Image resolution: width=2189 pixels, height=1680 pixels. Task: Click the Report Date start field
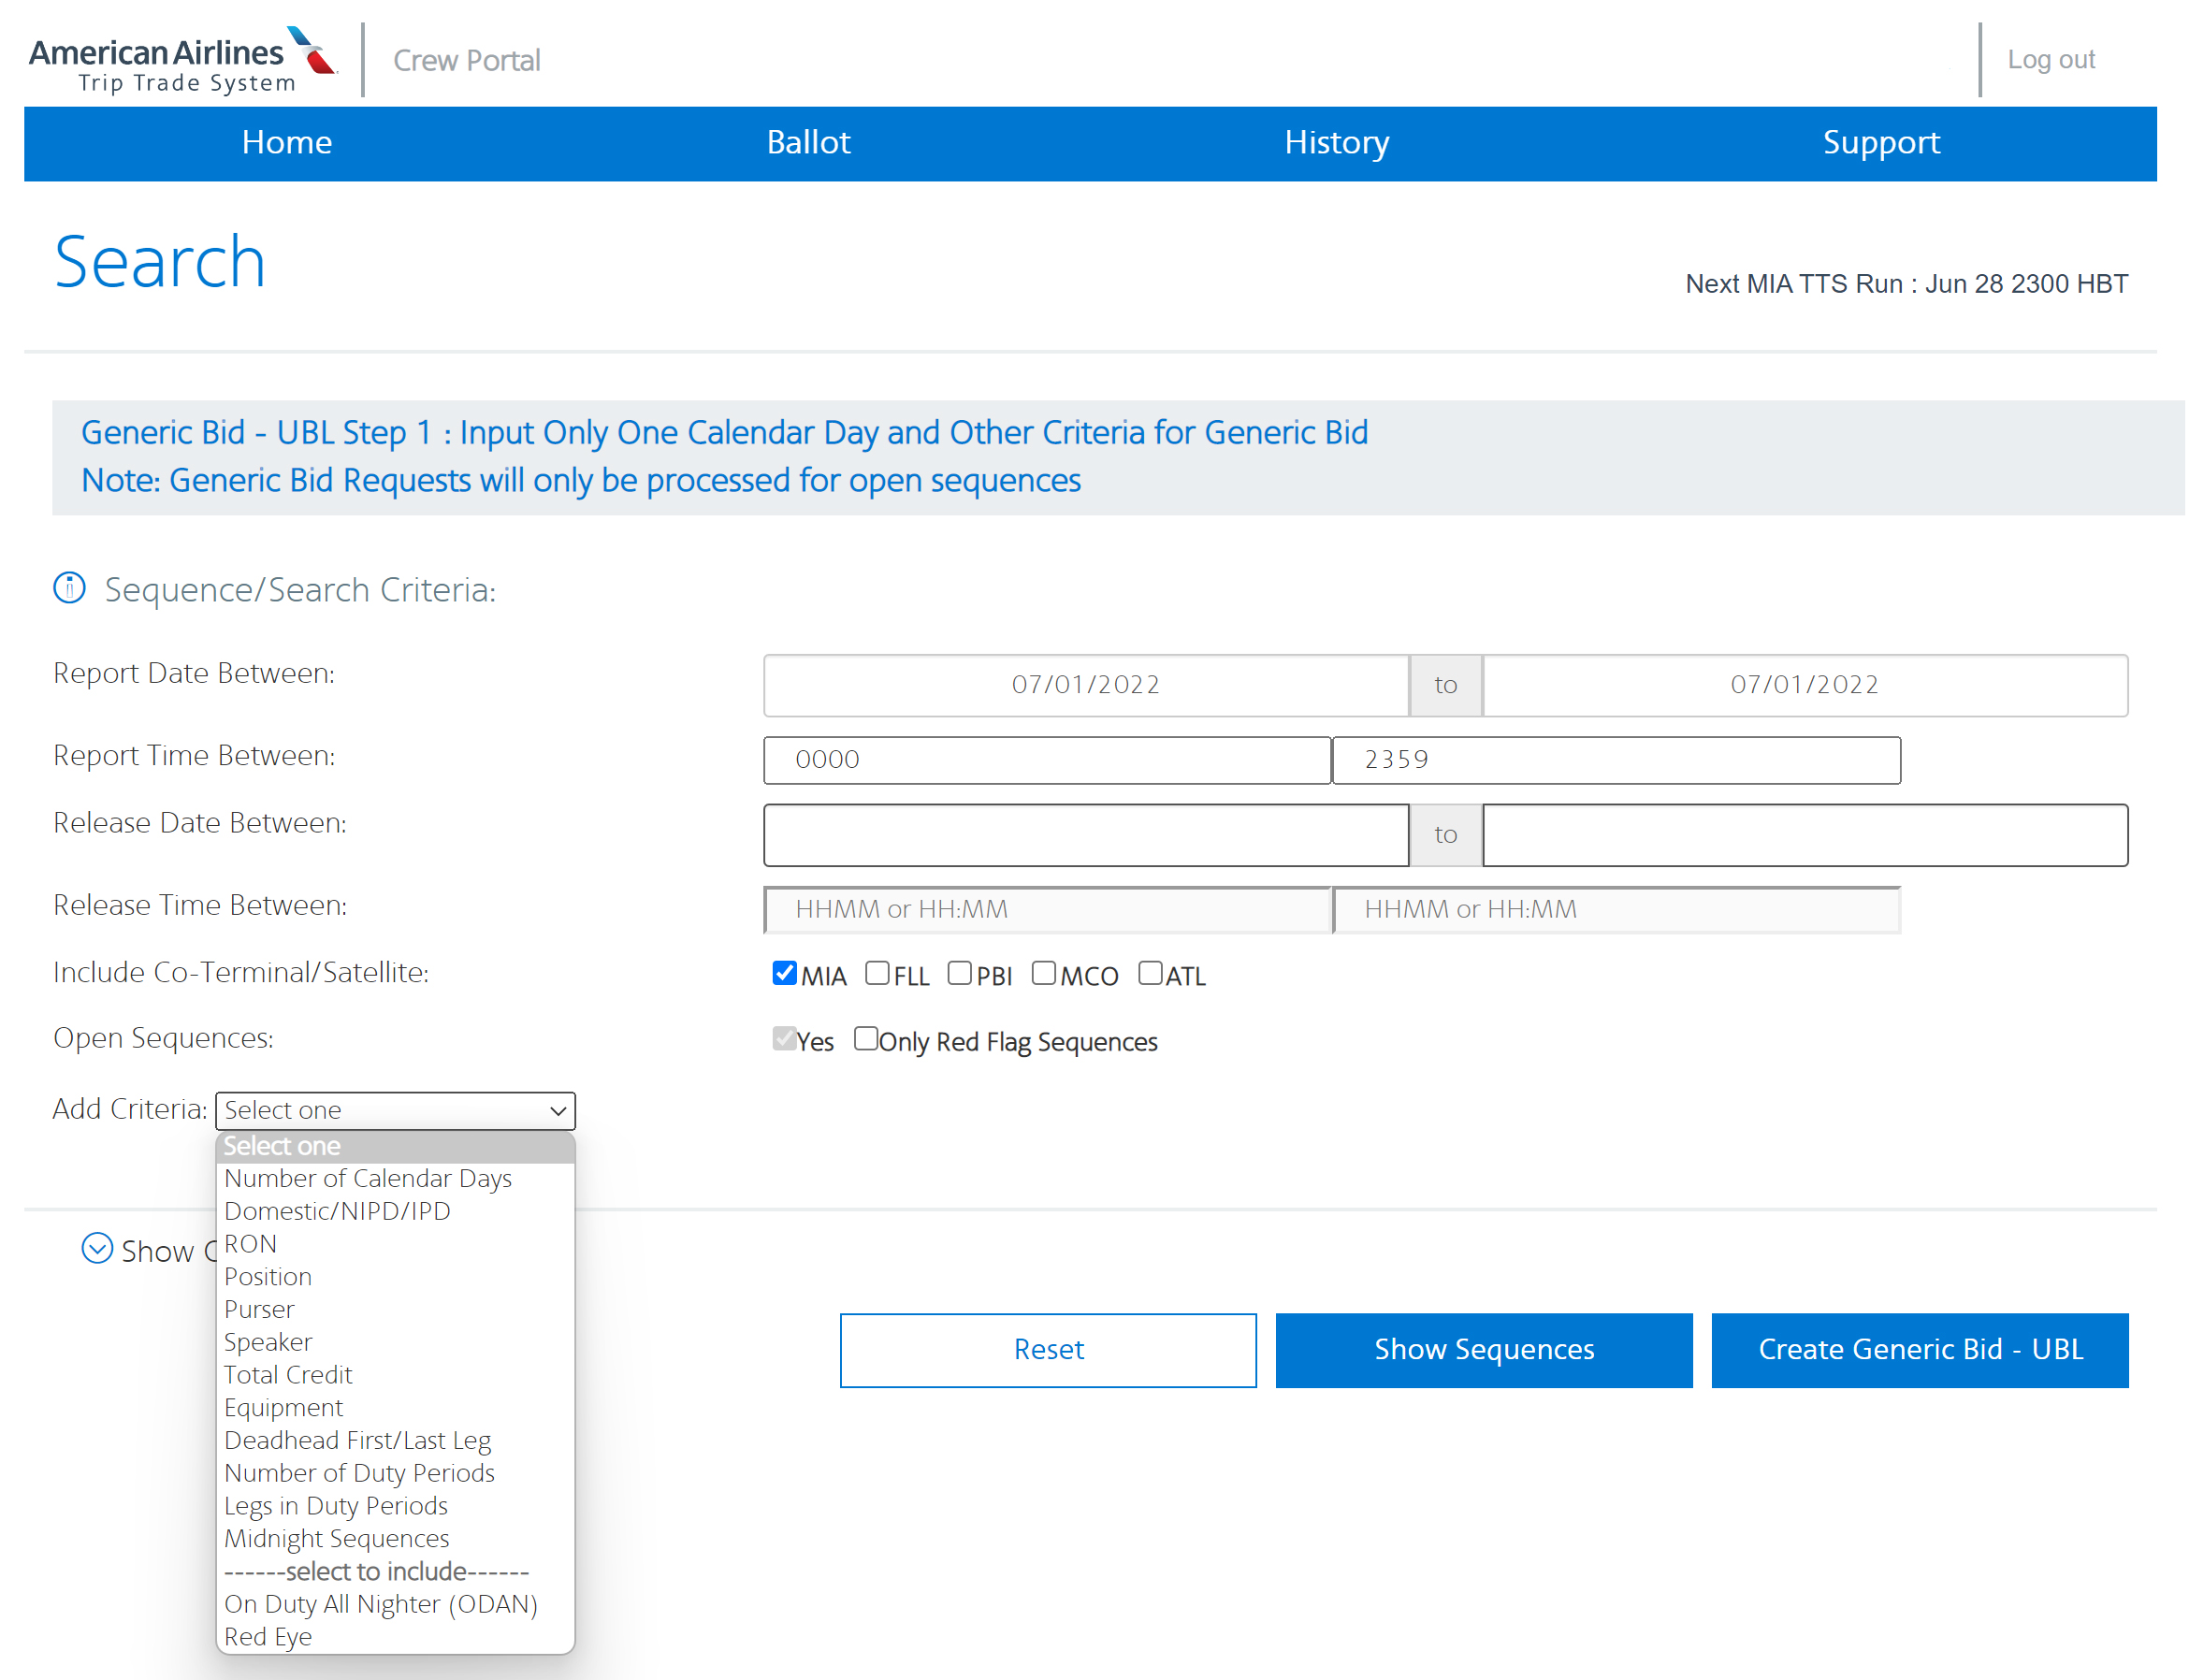pos(1086,685)
